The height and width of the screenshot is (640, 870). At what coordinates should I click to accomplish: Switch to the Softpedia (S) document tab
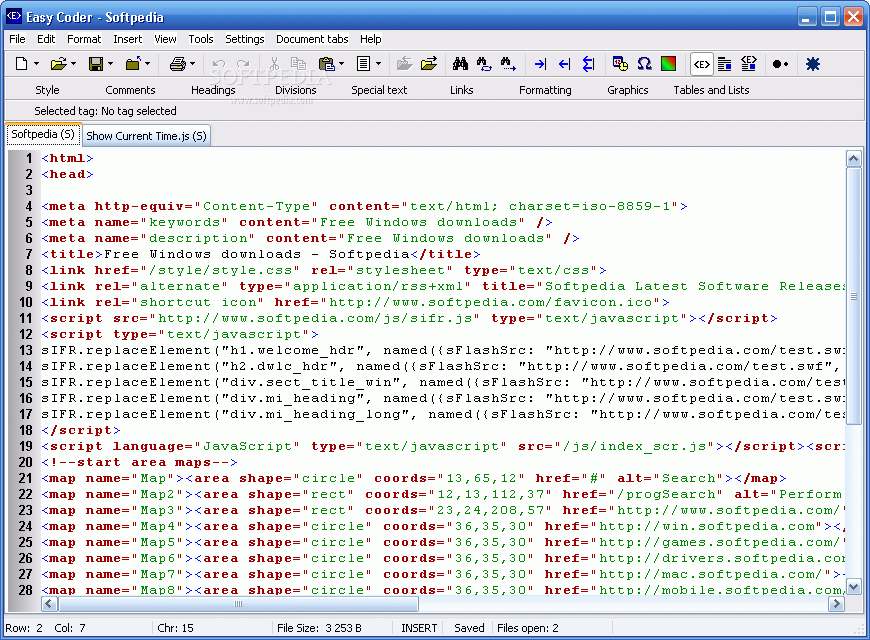coord(43,134)
